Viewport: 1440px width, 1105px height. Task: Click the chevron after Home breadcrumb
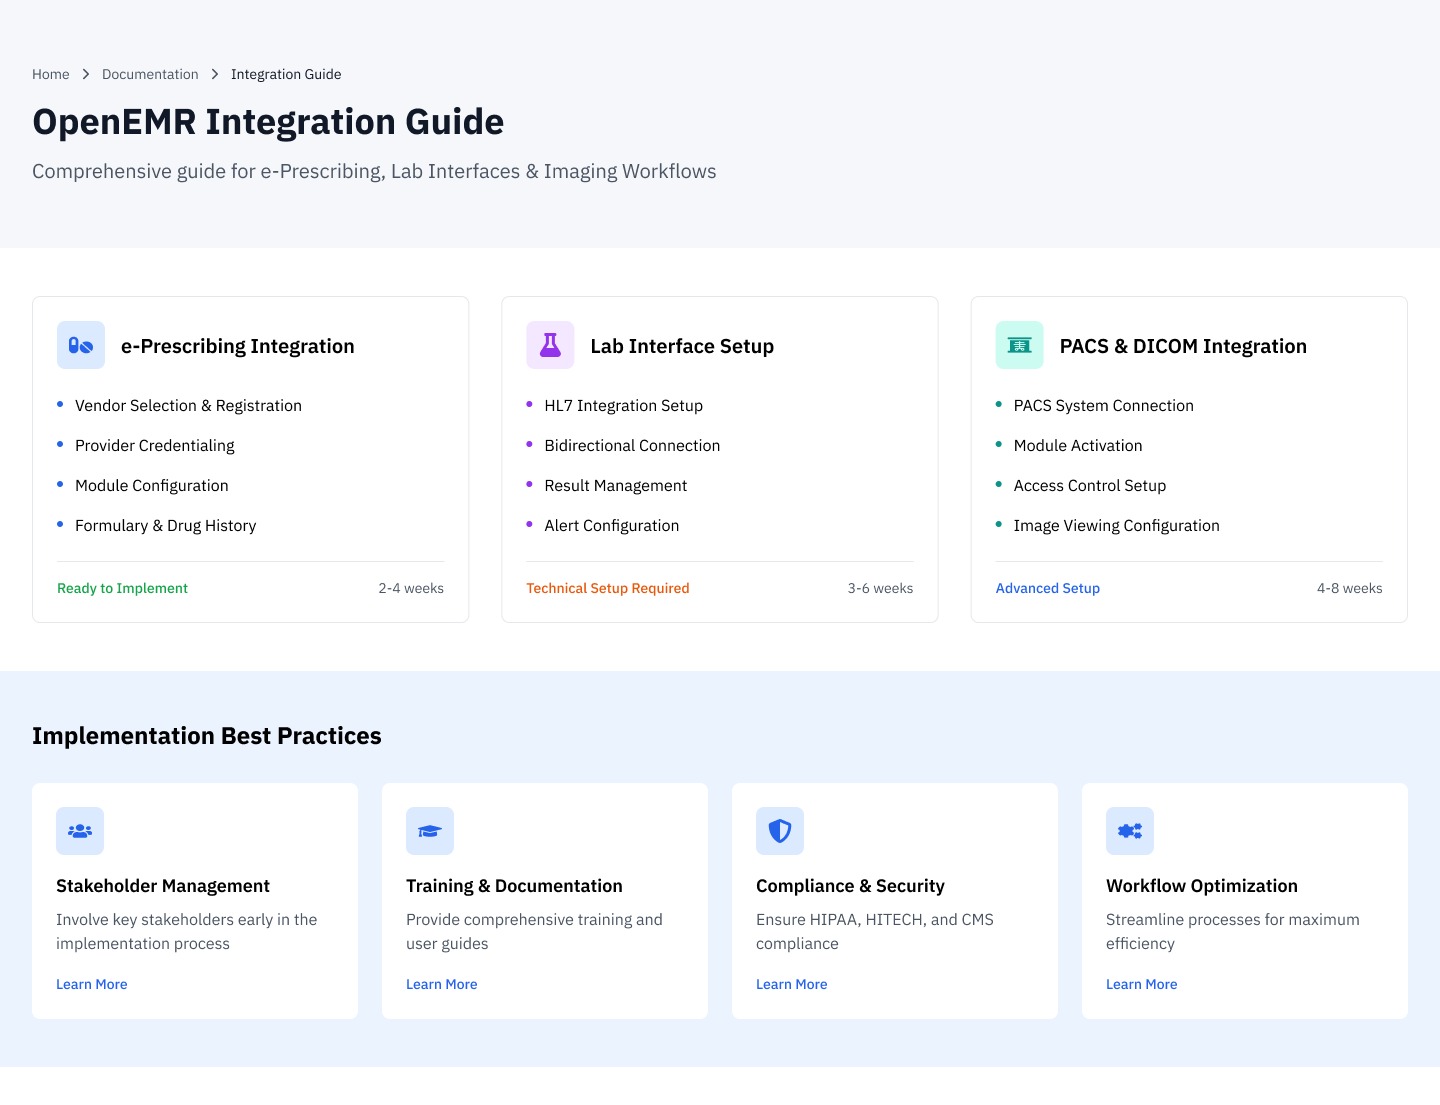[86, 74]
